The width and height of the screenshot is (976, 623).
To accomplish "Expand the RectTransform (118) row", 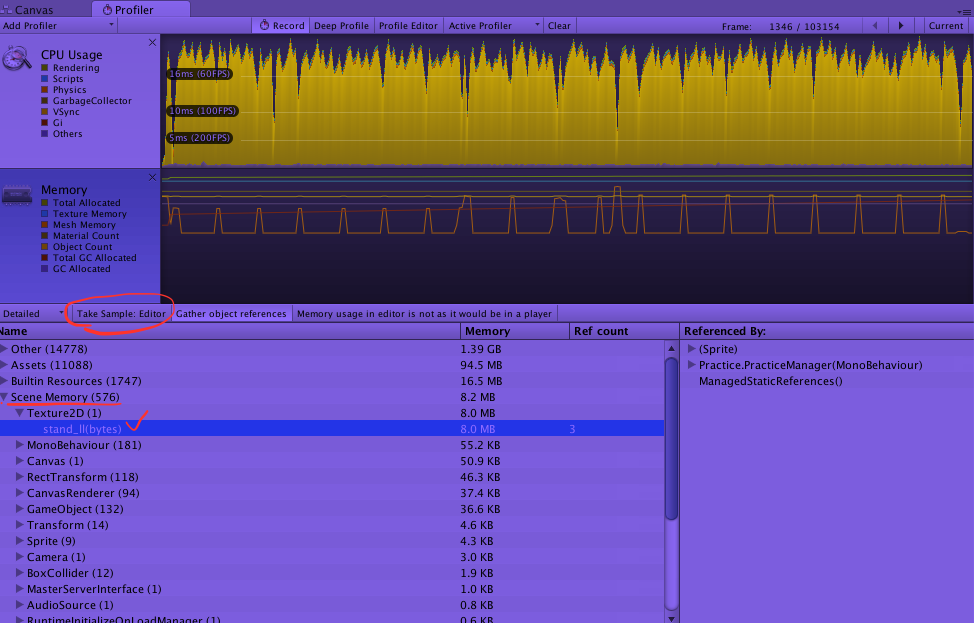I will tap(20, 477).
